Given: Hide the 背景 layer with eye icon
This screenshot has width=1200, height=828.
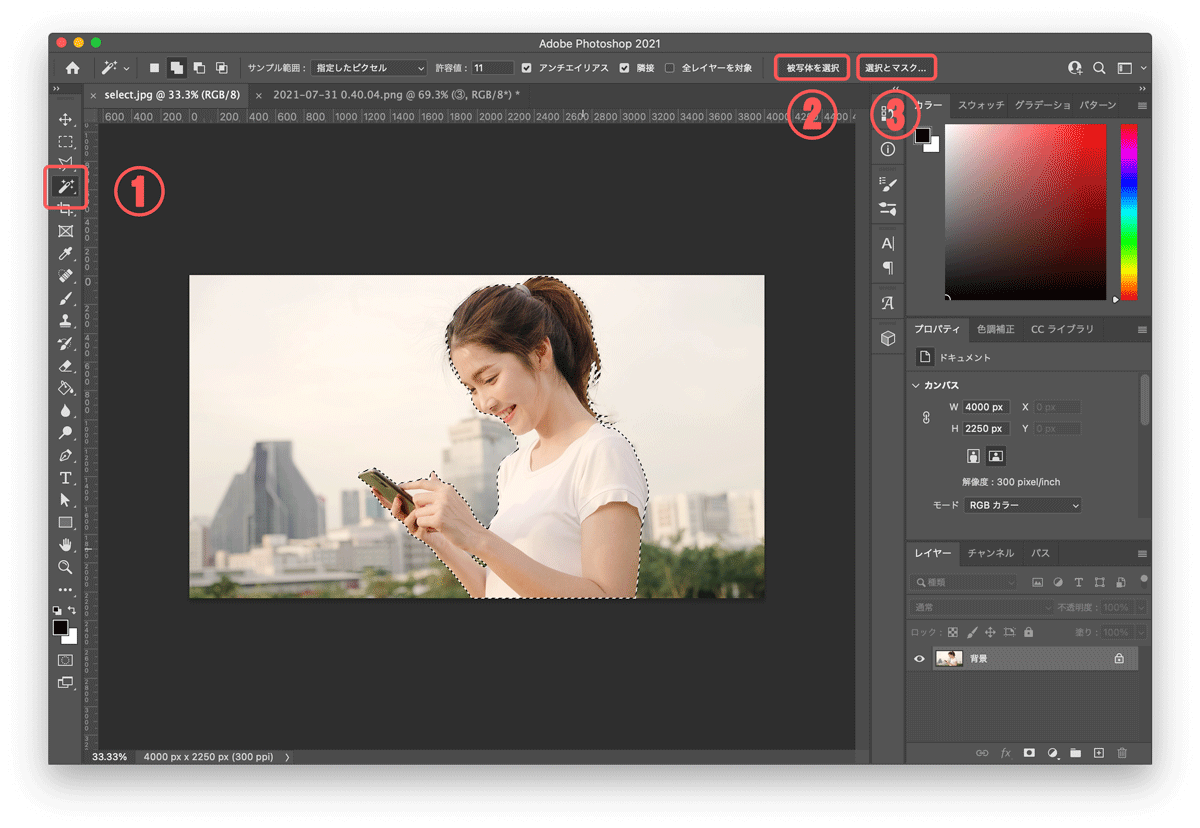Looking at the screenshot, I should click(919, 659).
